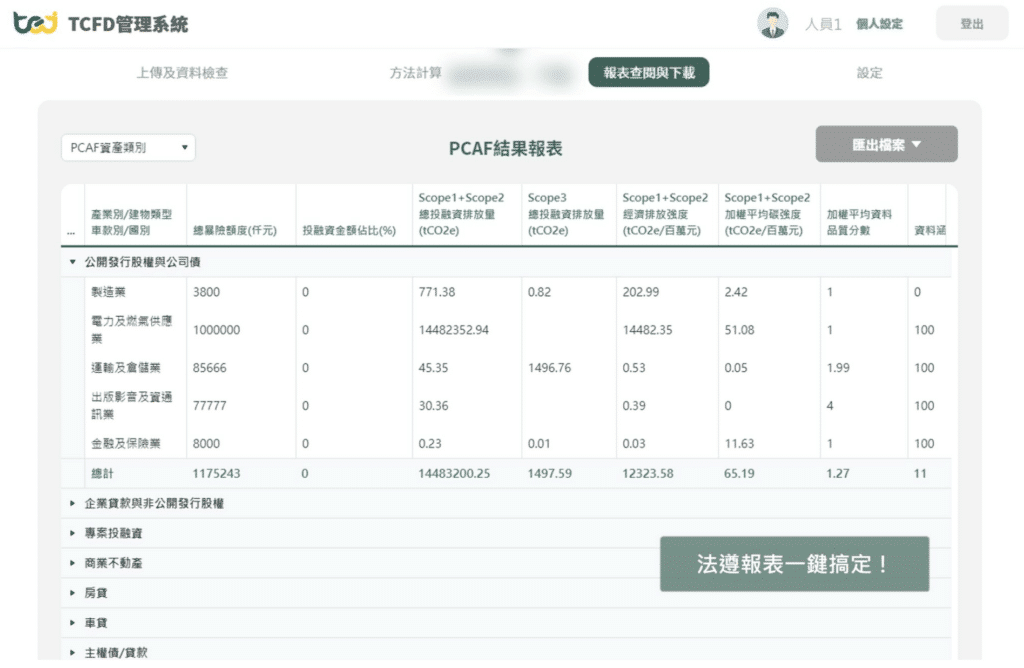Open the export arrow on 匯出檔案

(x=915, y=143)
